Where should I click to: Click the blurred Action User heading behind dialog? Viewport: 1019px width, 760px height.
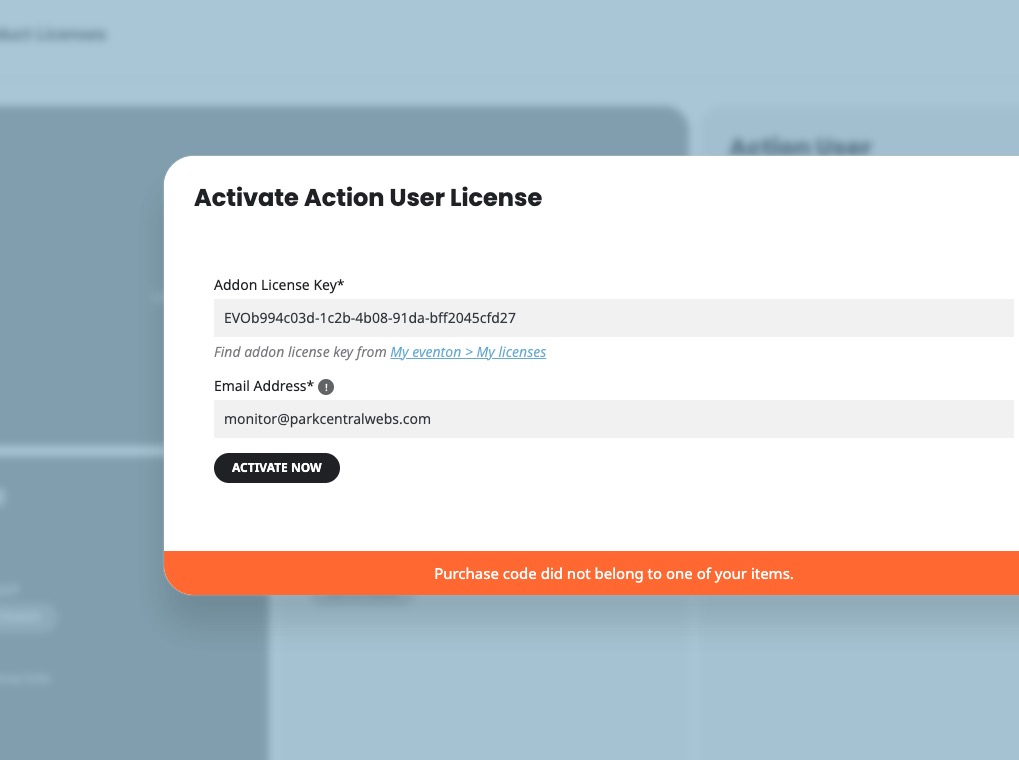click(x=801, y=146)
